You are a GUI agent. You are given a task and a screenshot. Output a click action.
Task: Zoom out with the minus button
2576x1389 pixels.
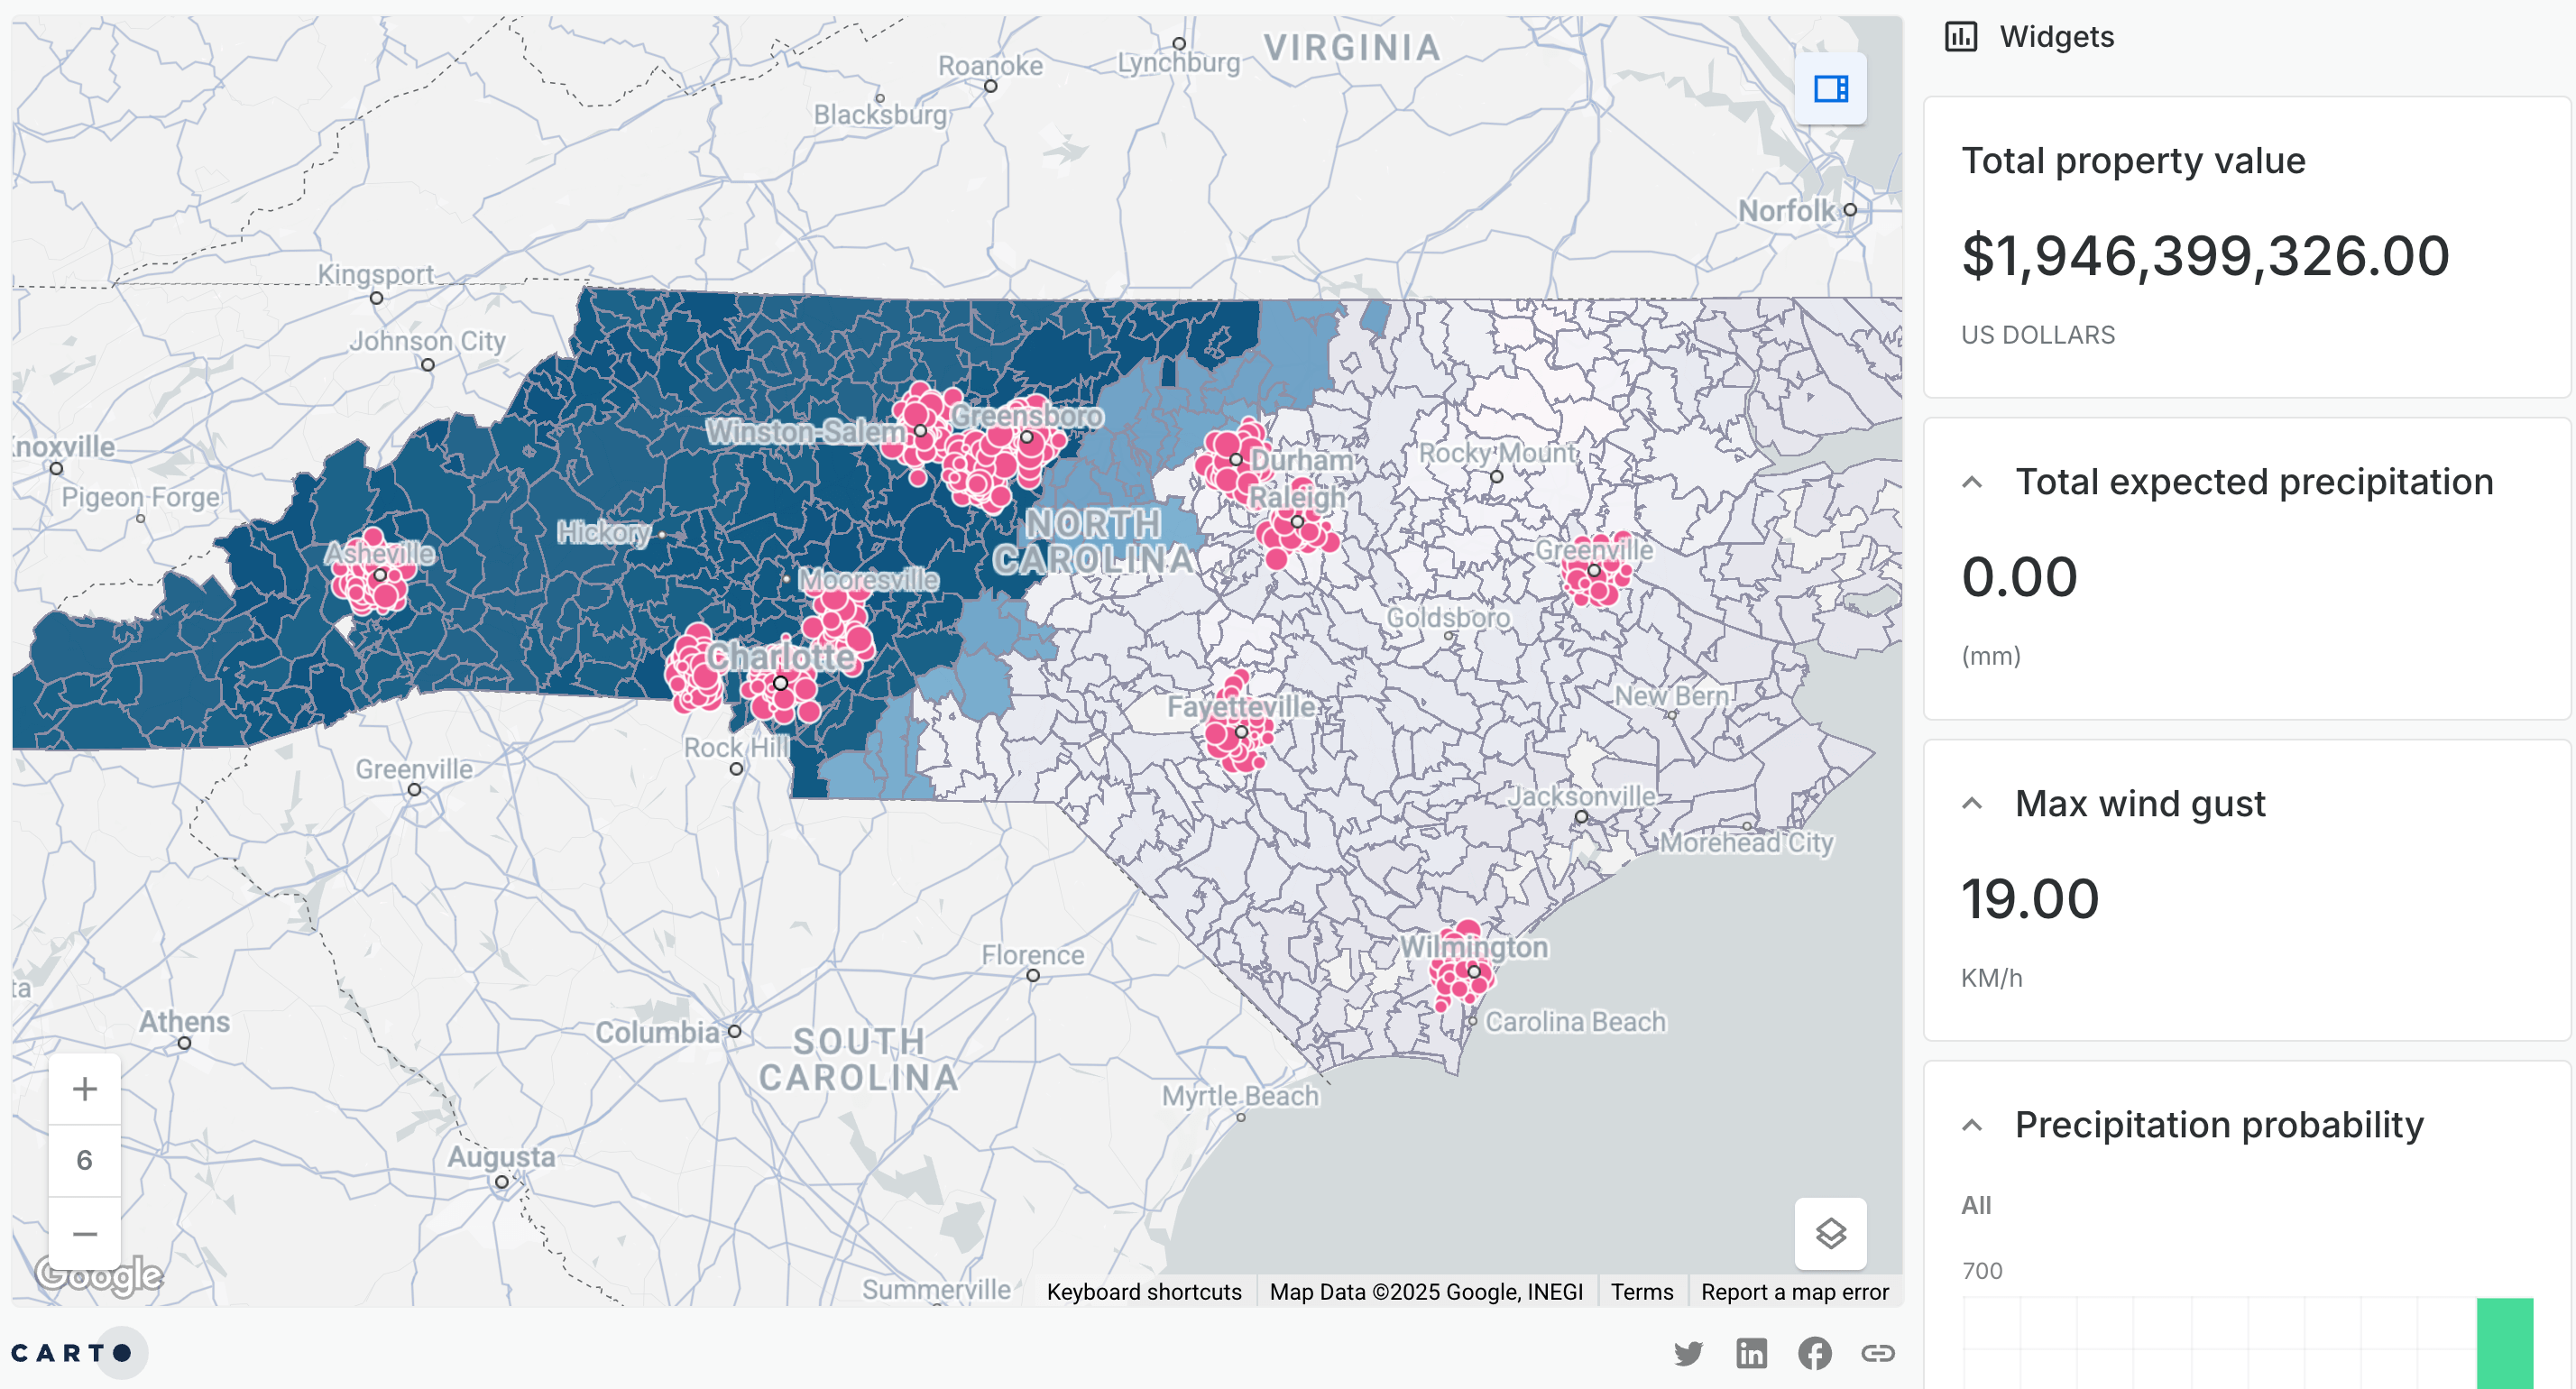pyautogui.click(x=85, y=1234)
